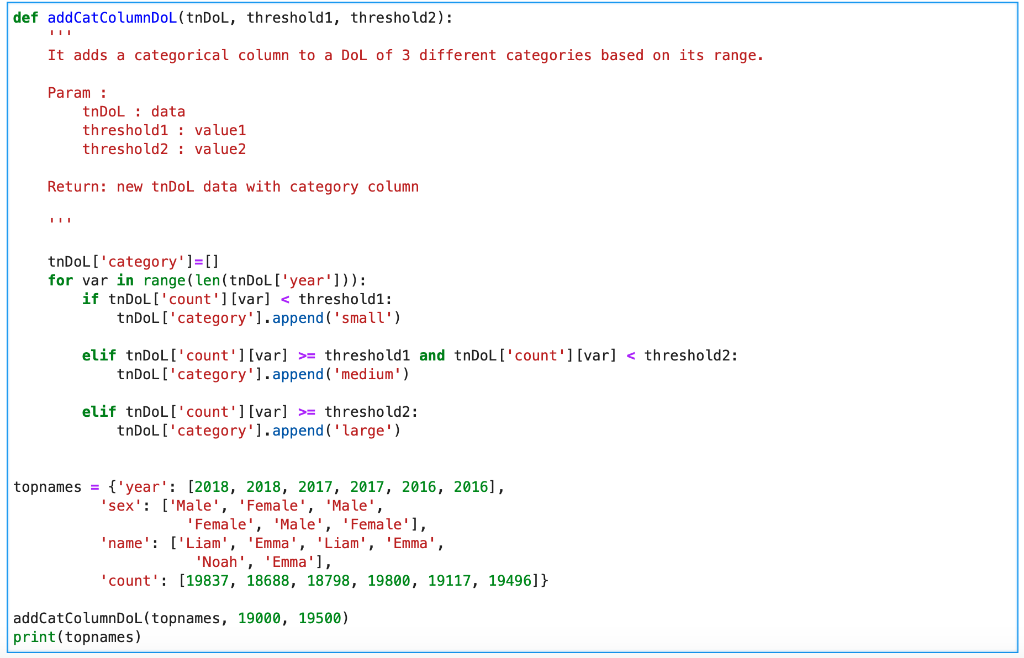Click the 'medium' string literal
The image size is (1024, 658).
(x=368, y=374)
